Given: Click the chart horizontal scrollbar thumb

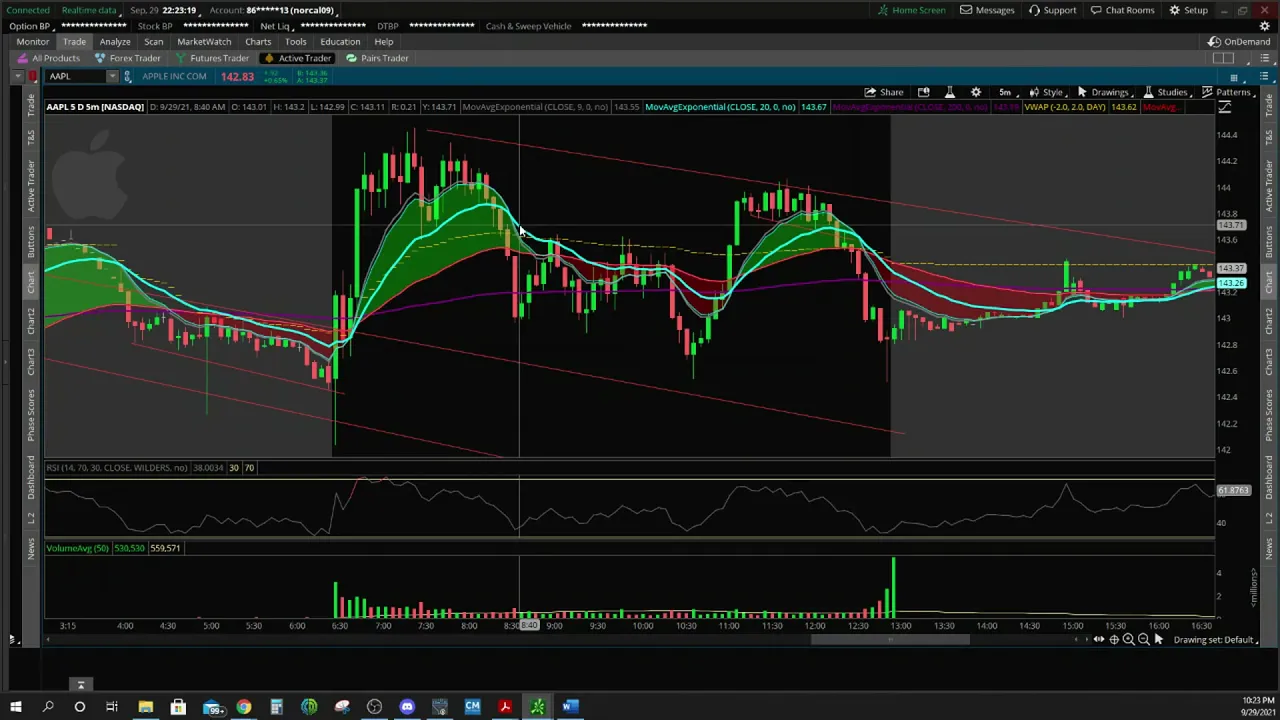Looking at the screenshot, I should tap(889, 640).
